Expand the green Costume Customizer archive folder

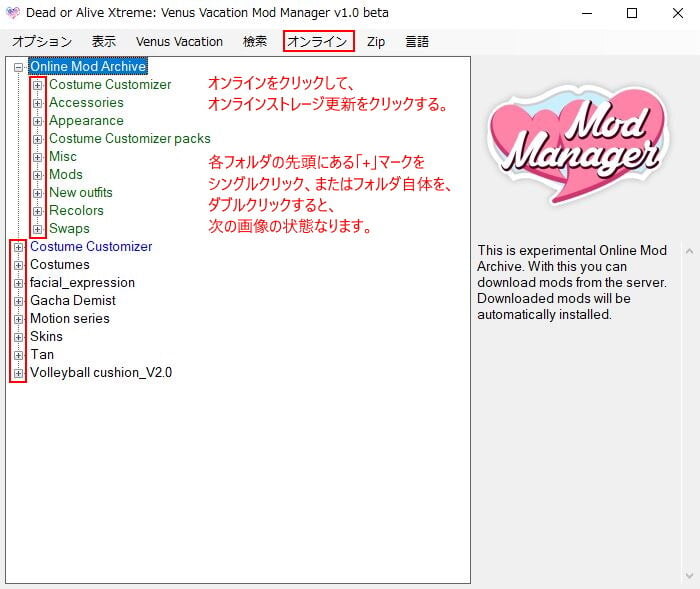click(38, 85)
